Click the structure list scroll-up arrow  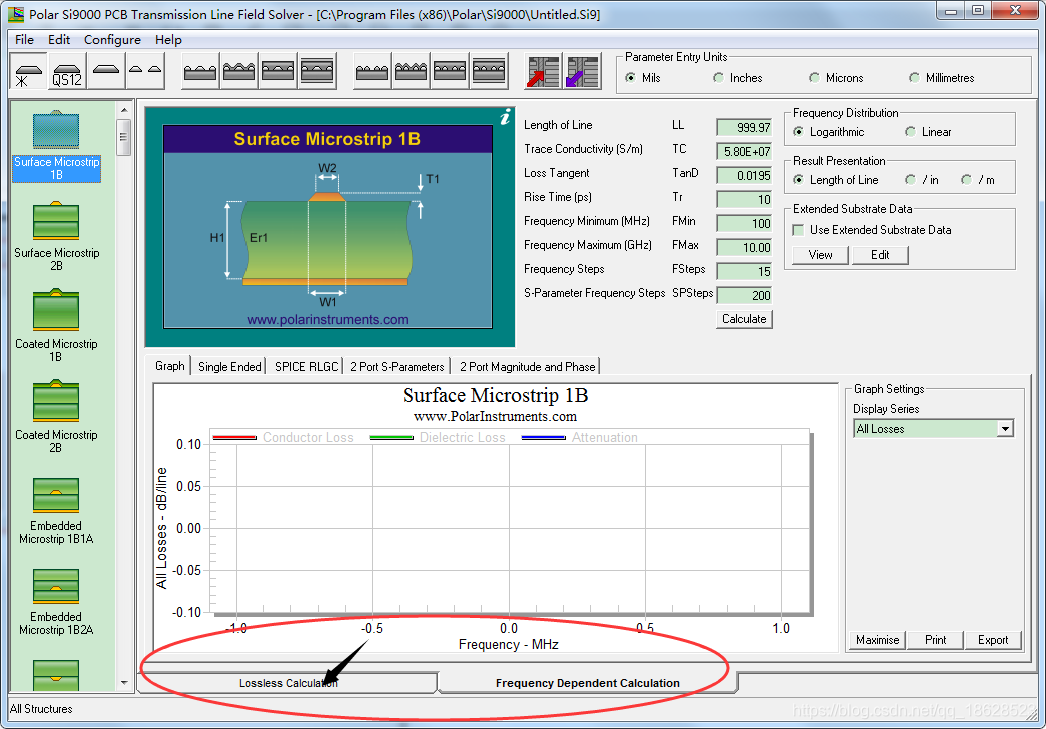coord(124,110)
